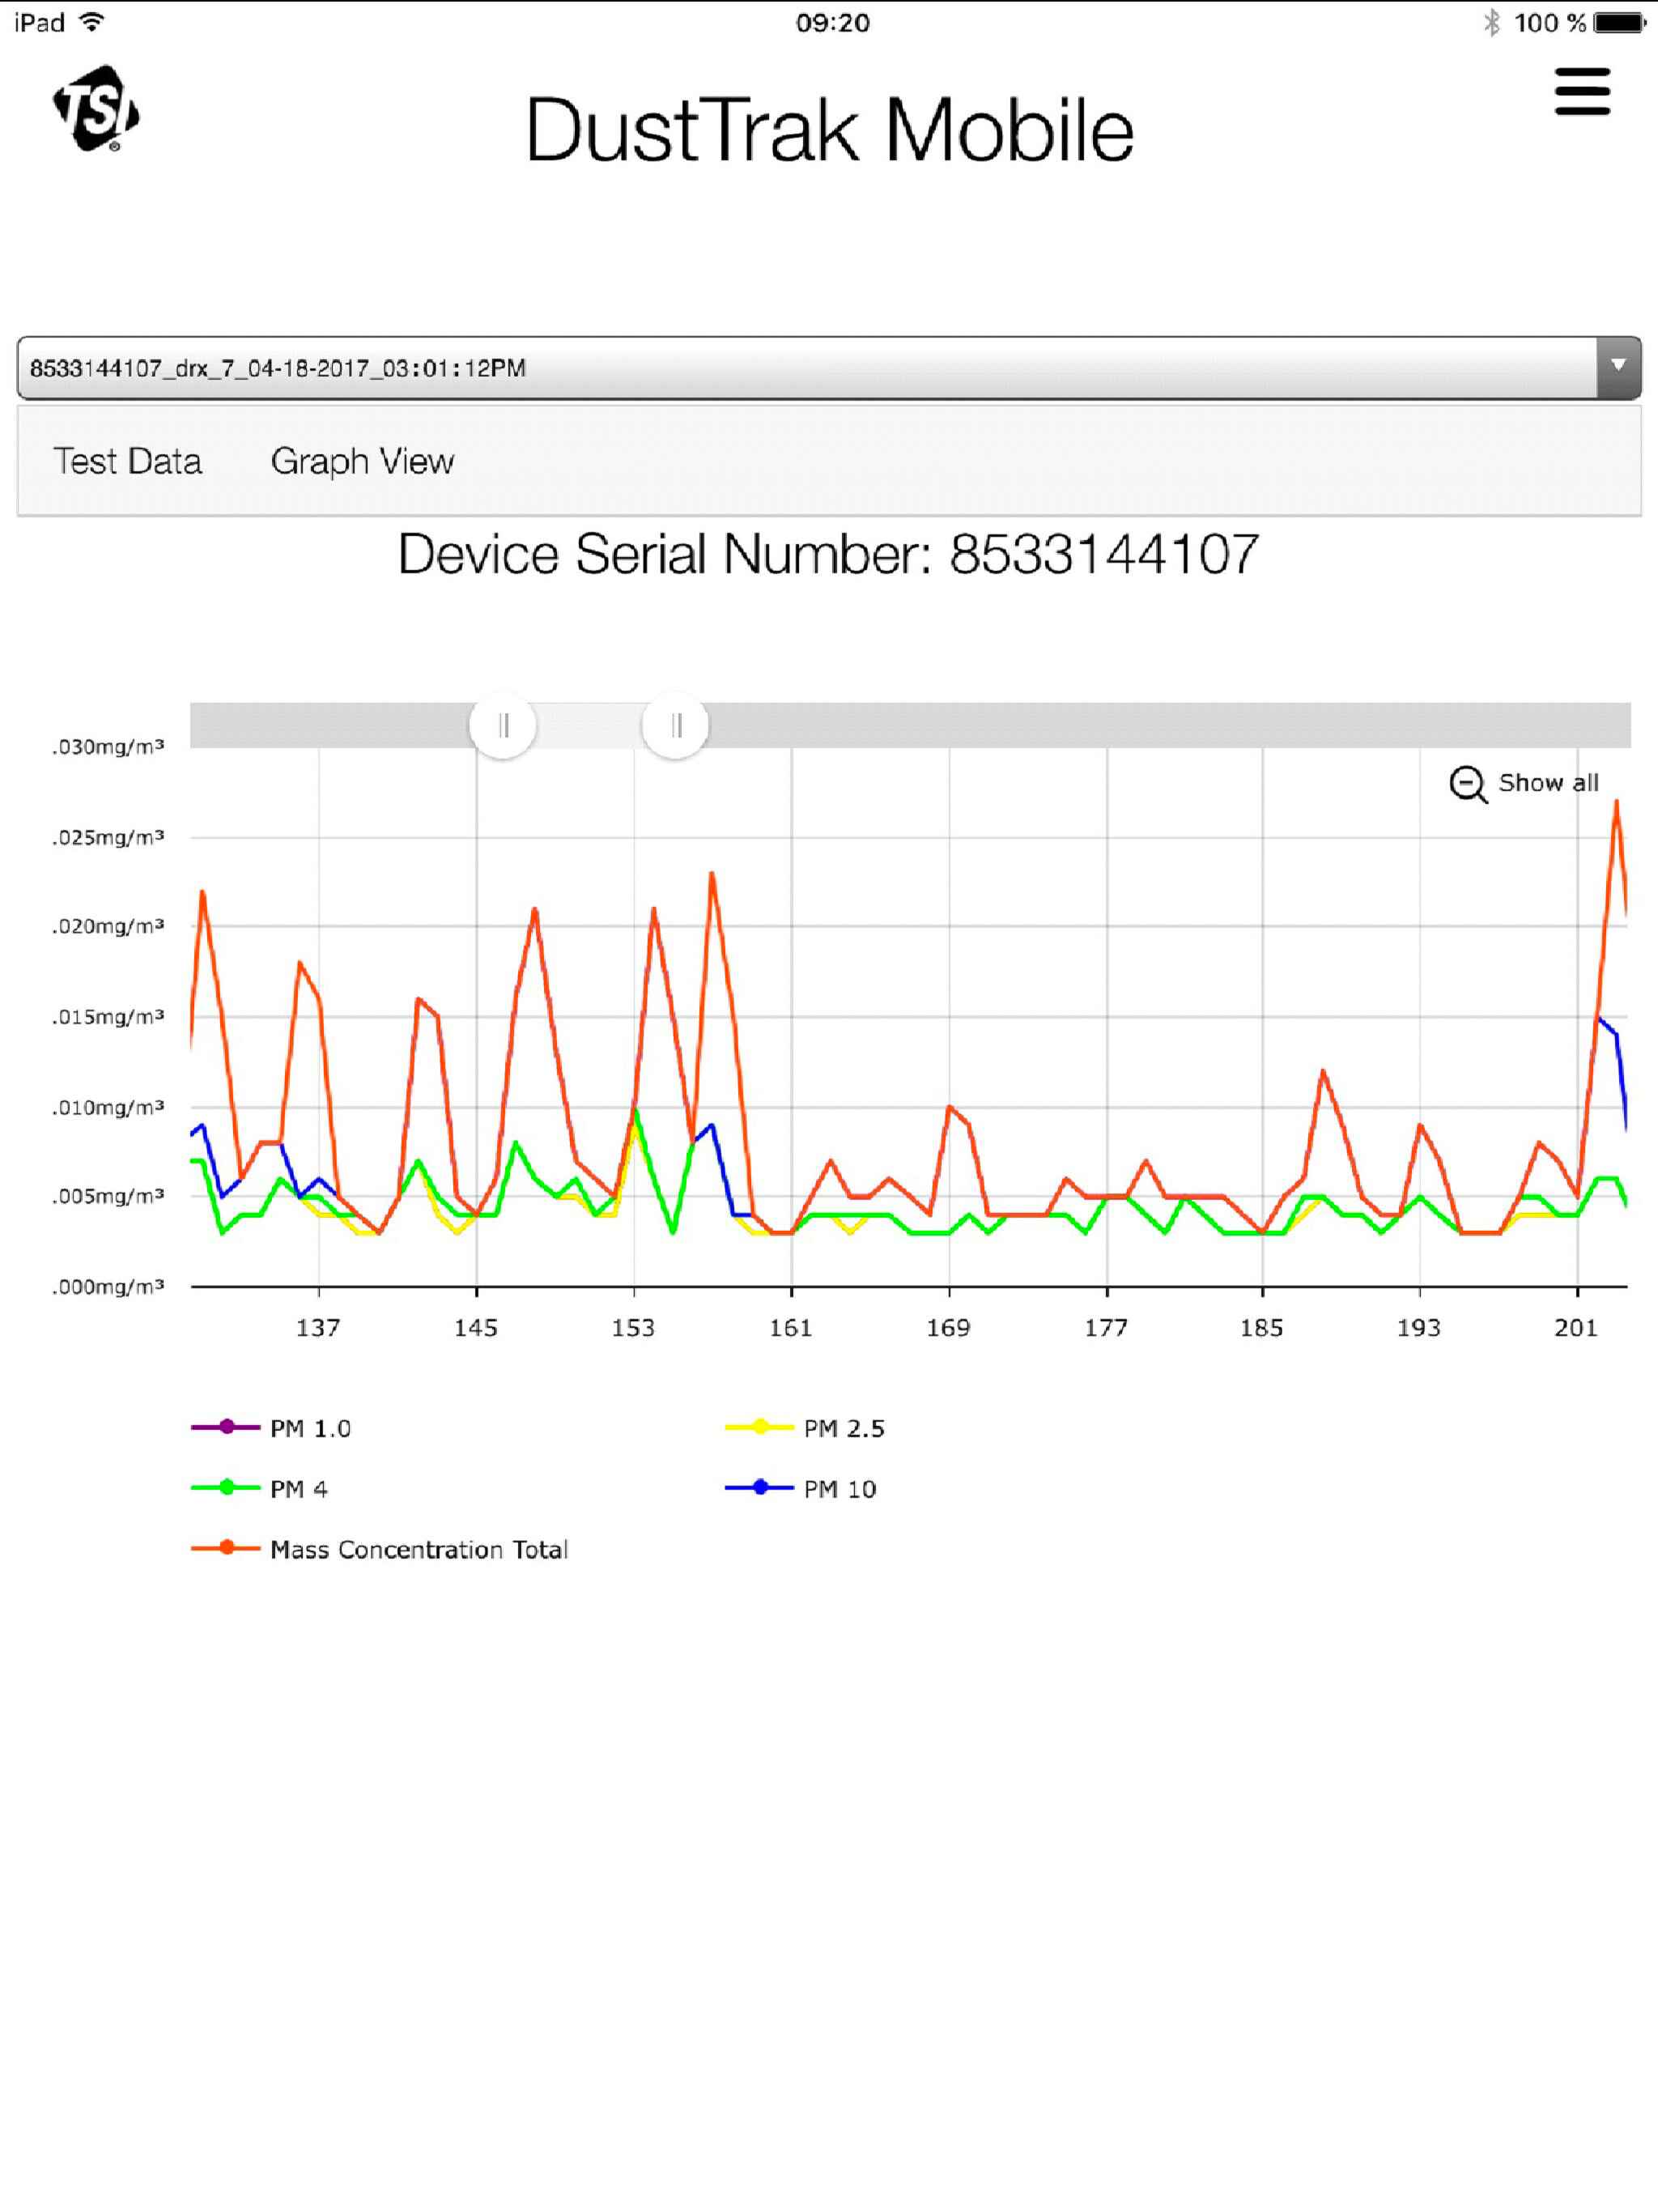Click the x-axis label 161
The width and height of the screenshot is (1658, 2212).
click(791, 1328)
